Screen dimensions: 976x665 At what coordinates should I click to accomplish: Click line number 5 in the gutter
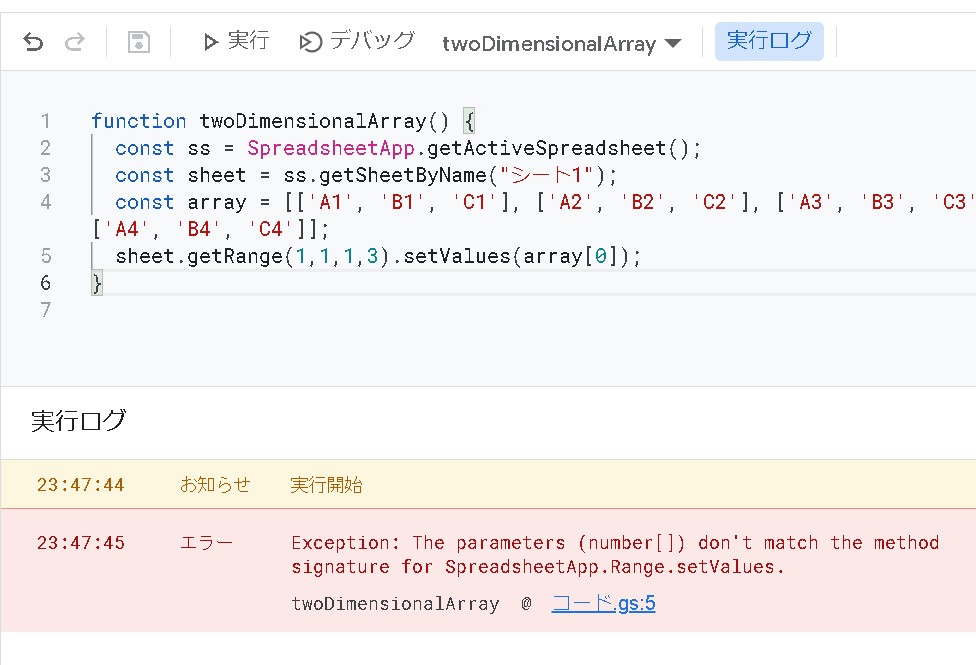tap(45, 256)
